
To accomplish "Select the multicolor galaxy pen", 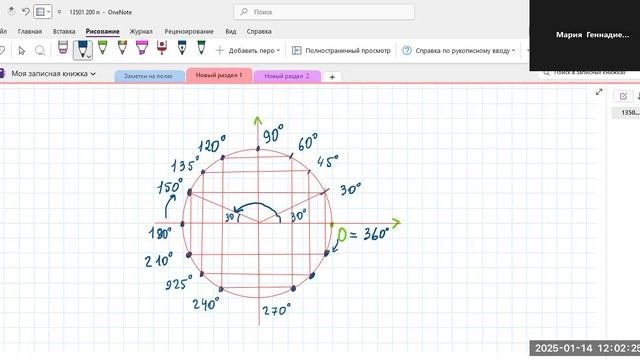I will (x=122, y=47).
